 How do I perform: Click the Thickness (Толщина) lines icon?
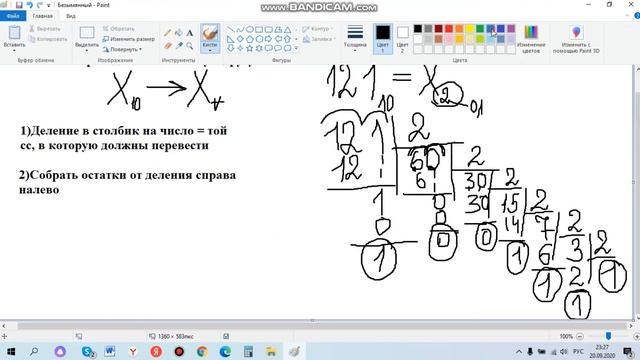(355, 32)
